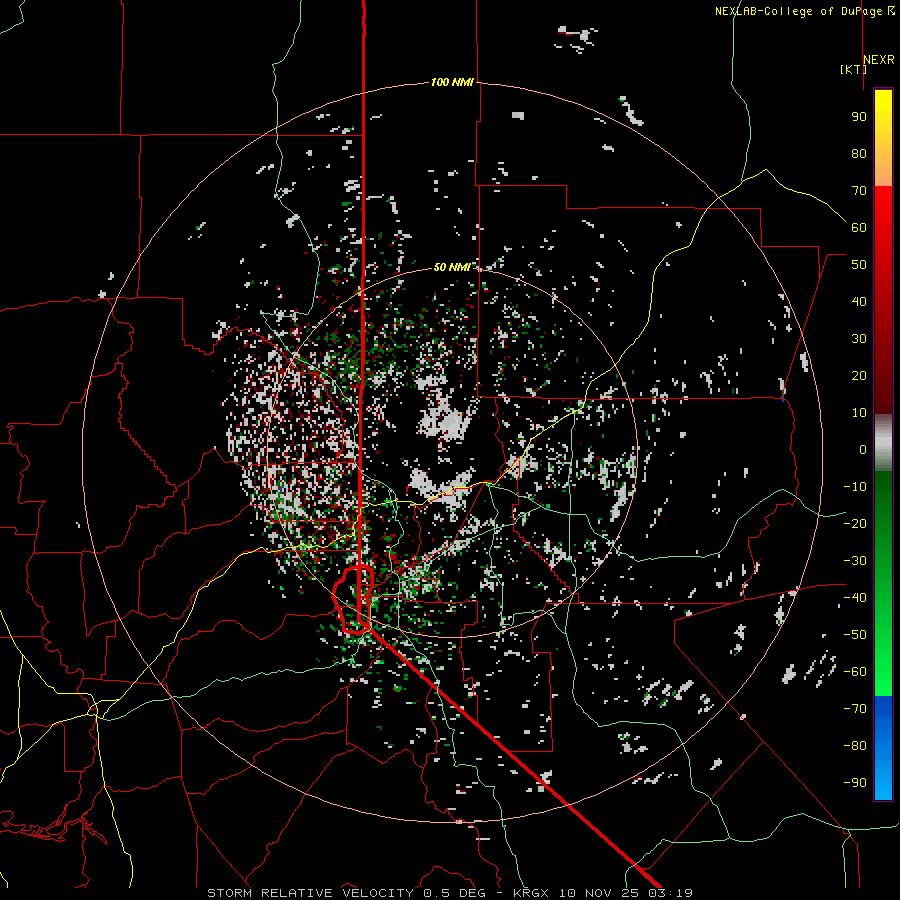The width and height of the screenshot is (900, 900).
Task: Click the NEXLAB-College of DuPage title text
Action: 804,11
